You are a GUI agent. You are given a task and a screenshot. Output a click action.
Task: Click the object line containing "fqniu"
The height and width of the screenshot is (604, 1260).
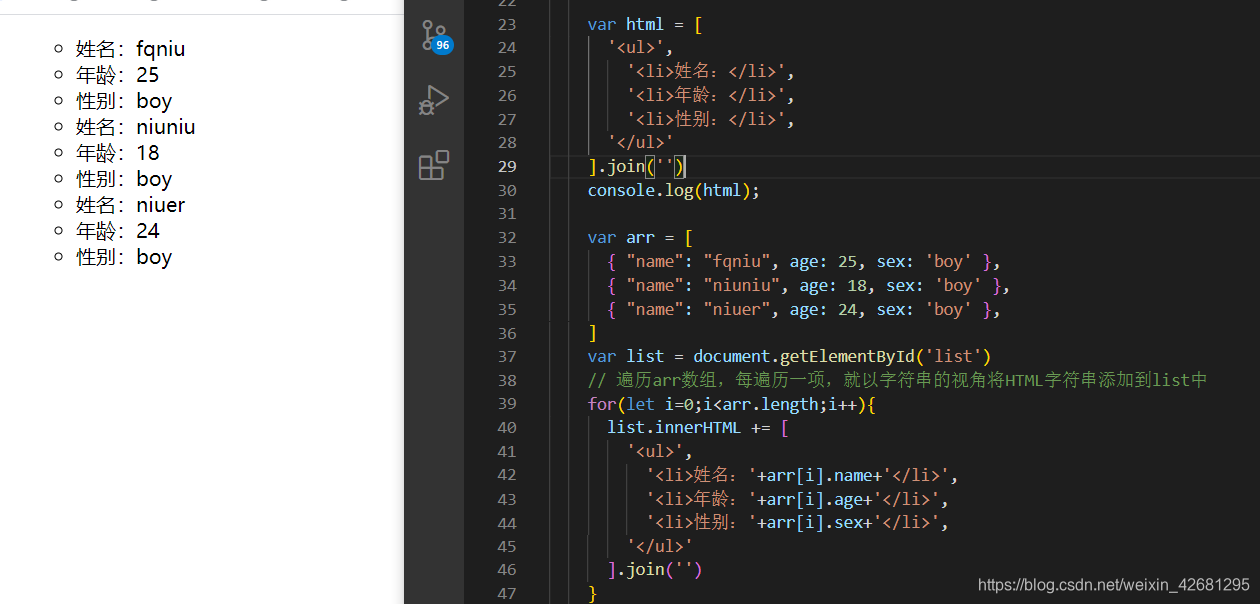[804, 261]
